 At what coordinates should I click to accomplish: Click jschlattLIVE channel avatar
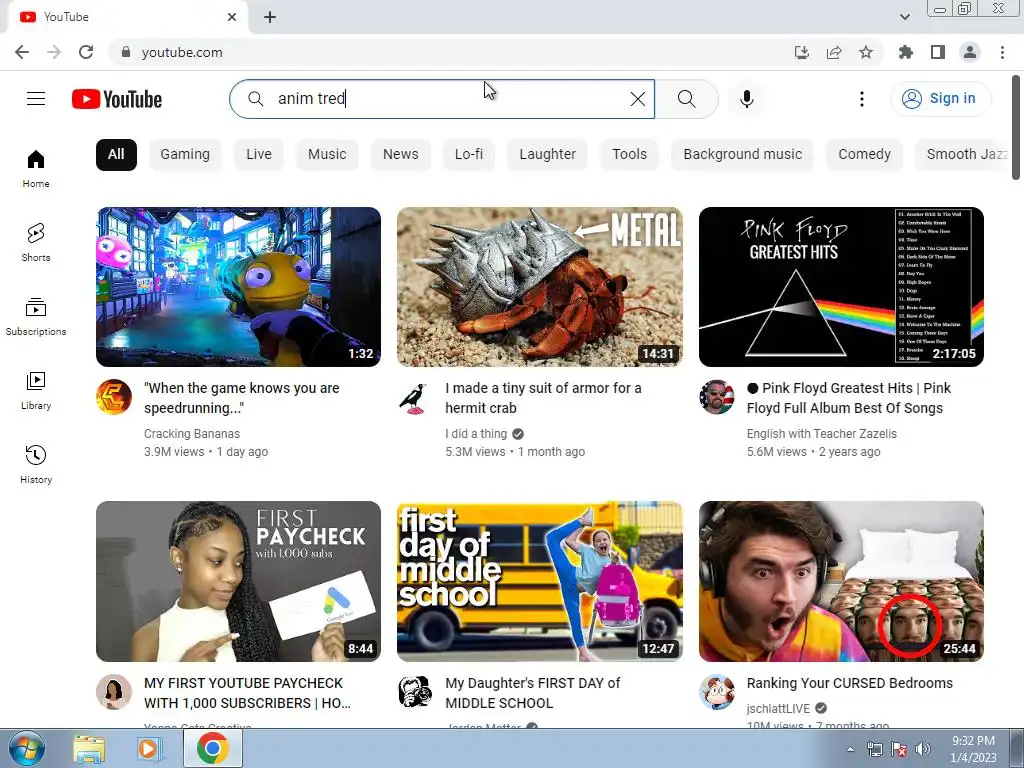pos(716,692)
